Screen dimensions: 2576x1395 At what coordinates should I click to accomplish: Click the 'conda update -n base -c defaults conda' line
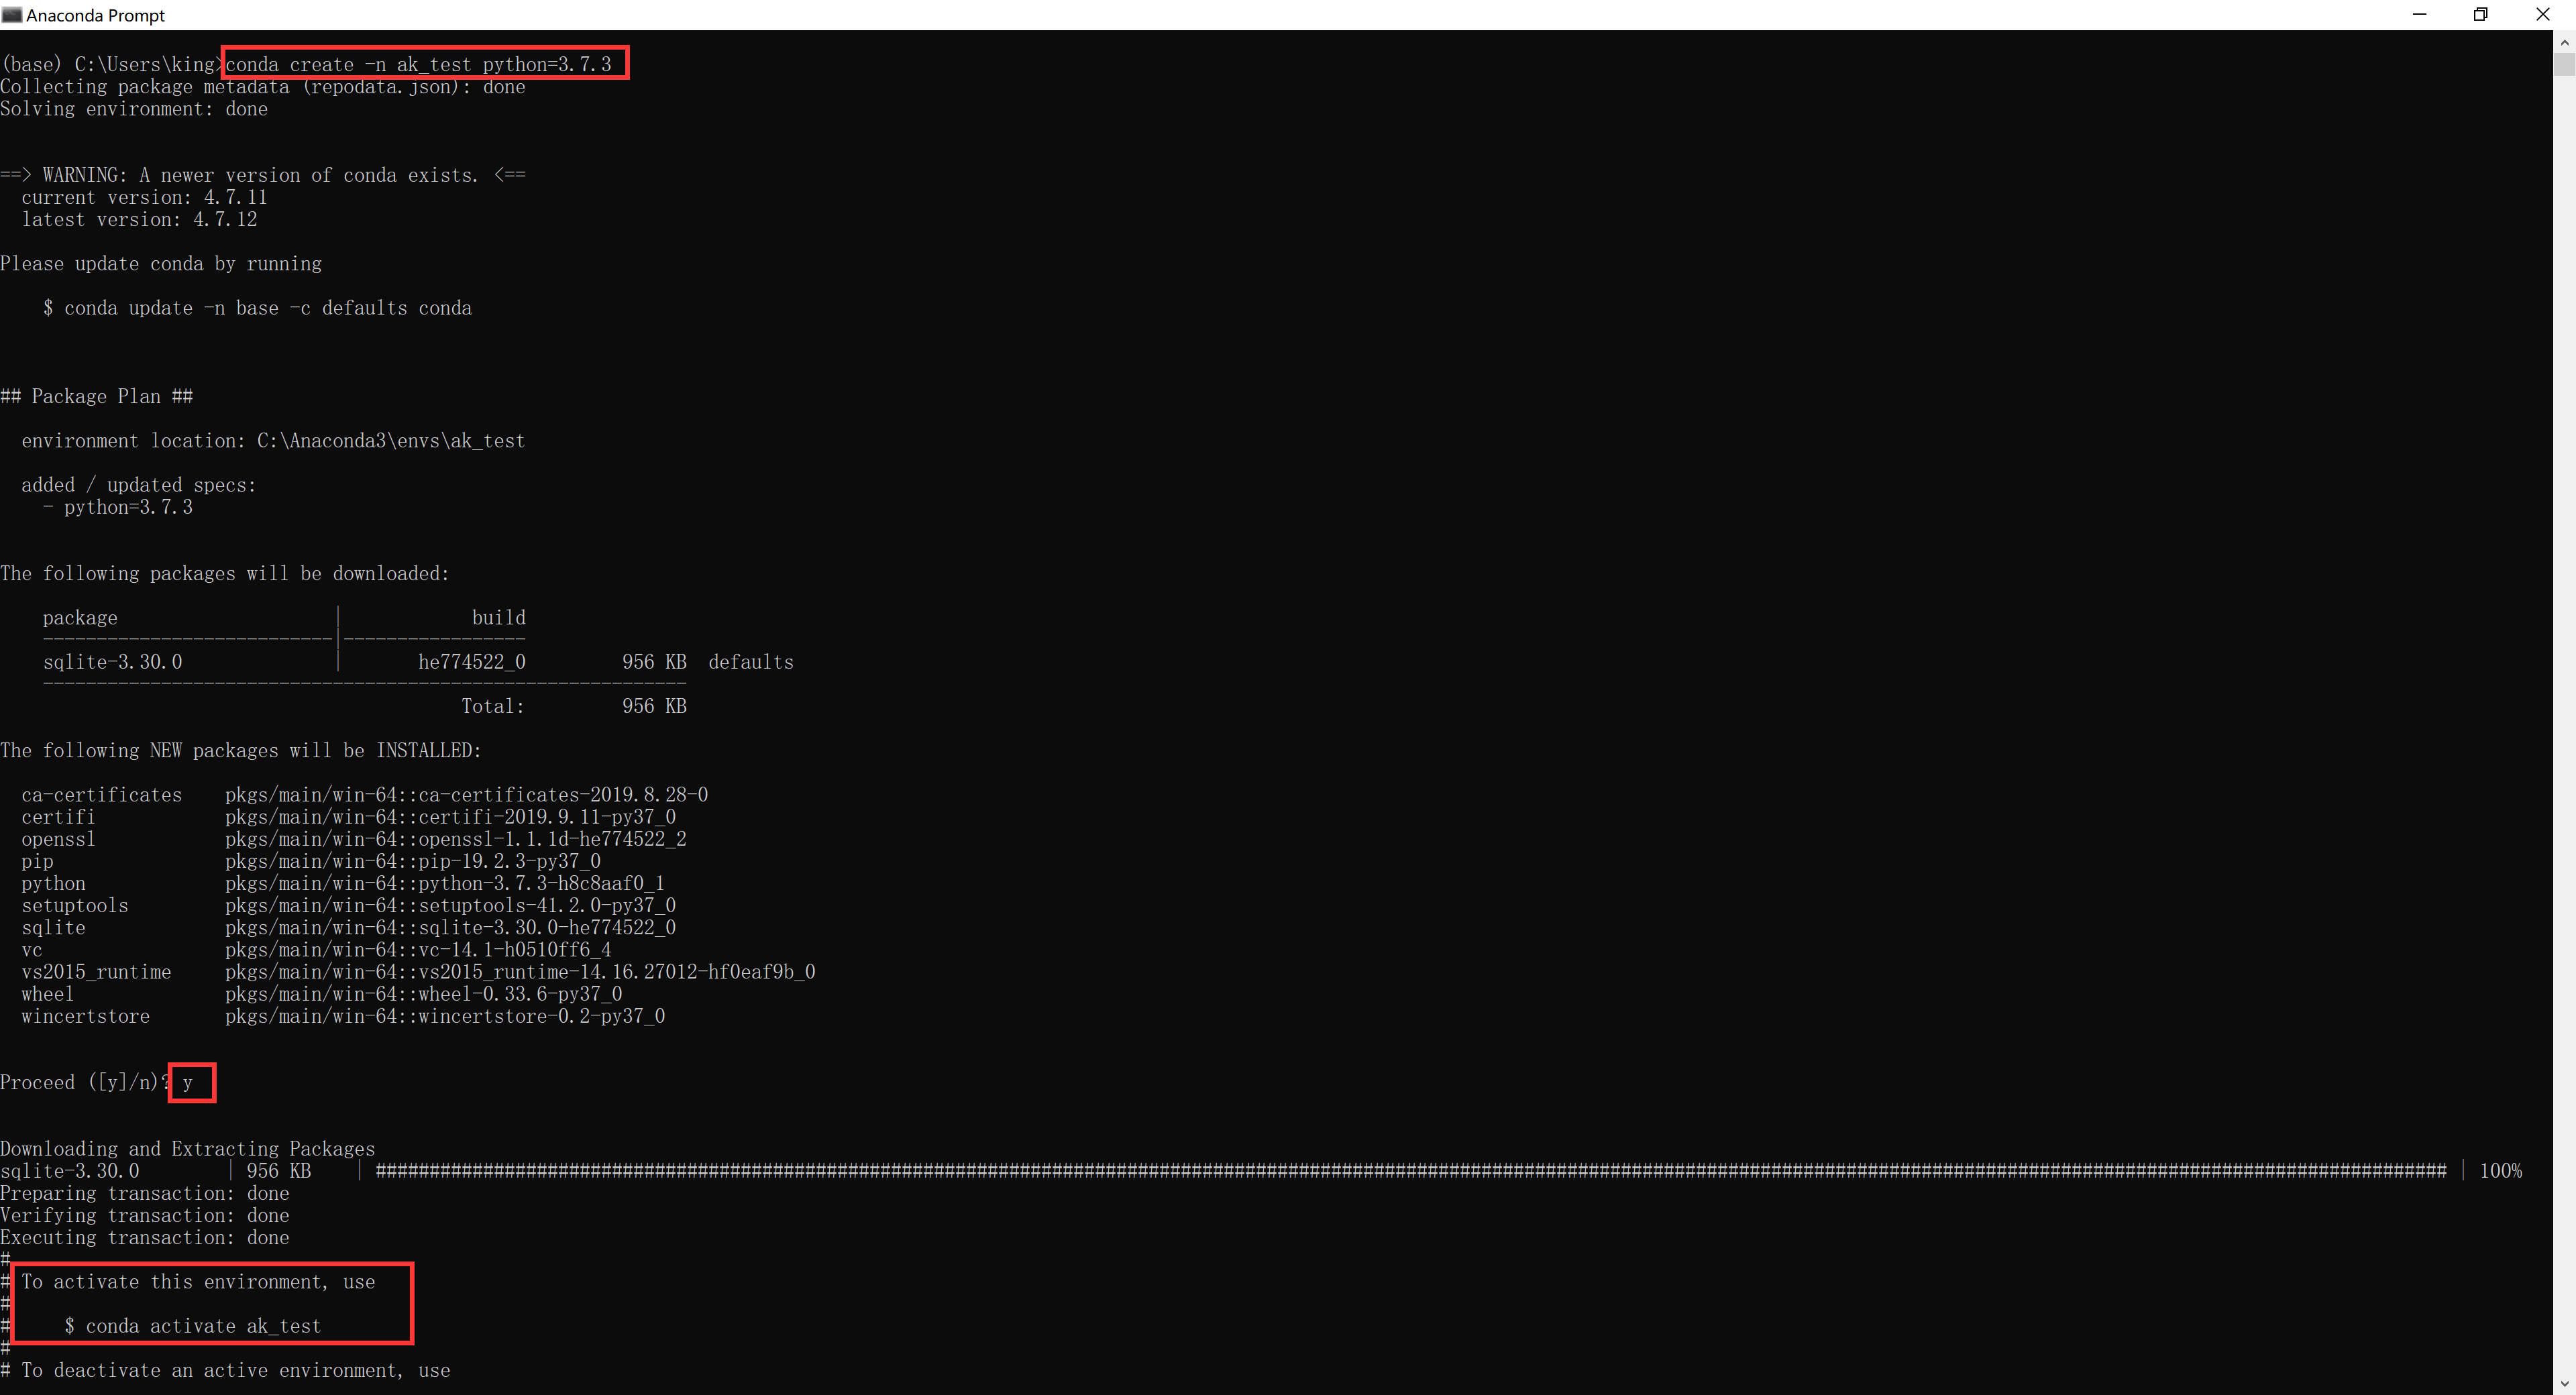point(257,308)
